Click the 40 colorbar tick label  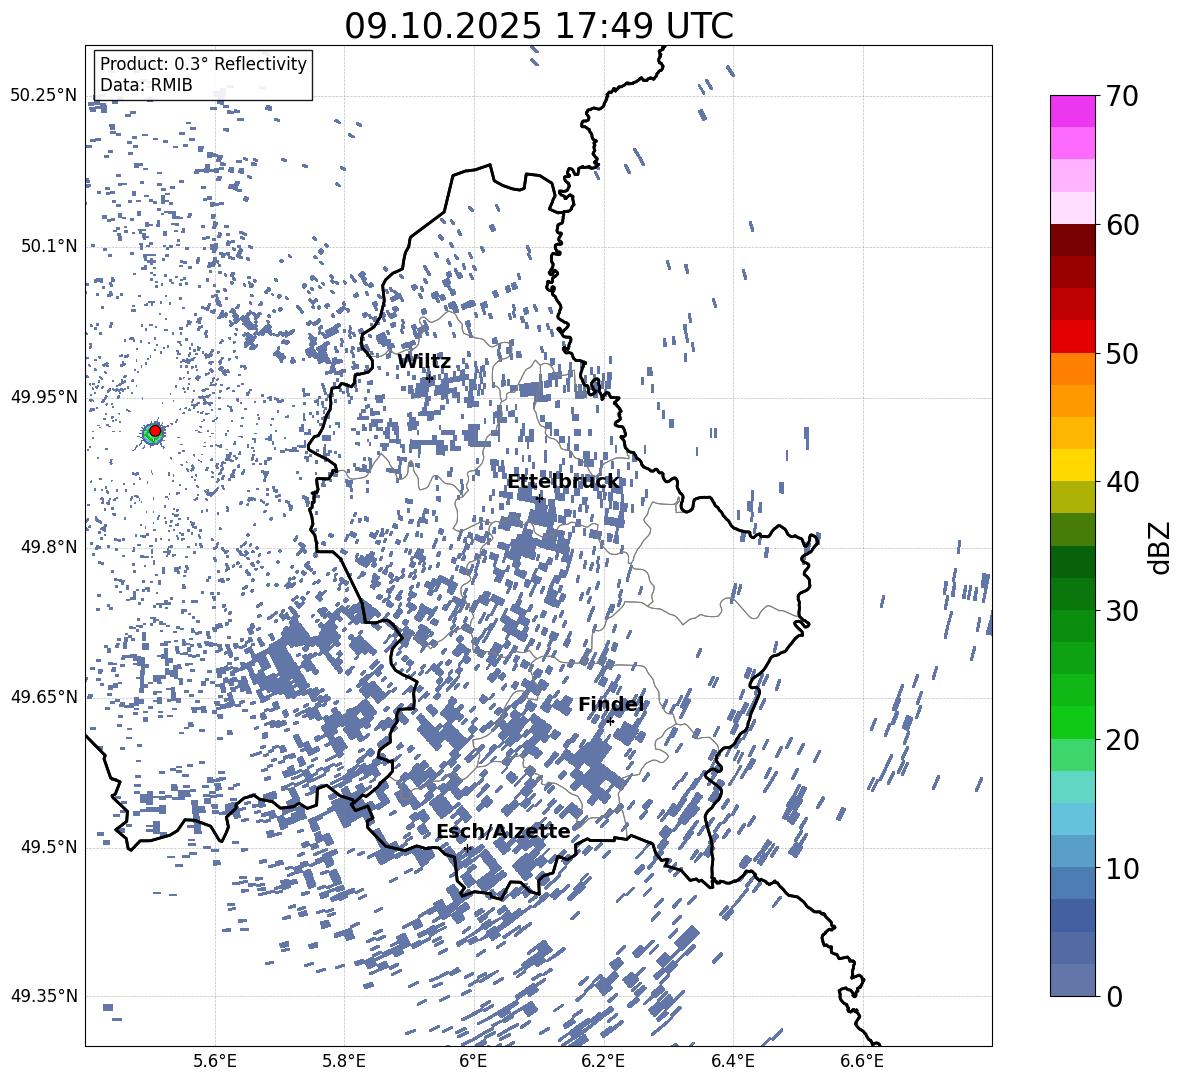pyautogui.click(x=1123, y=482)
